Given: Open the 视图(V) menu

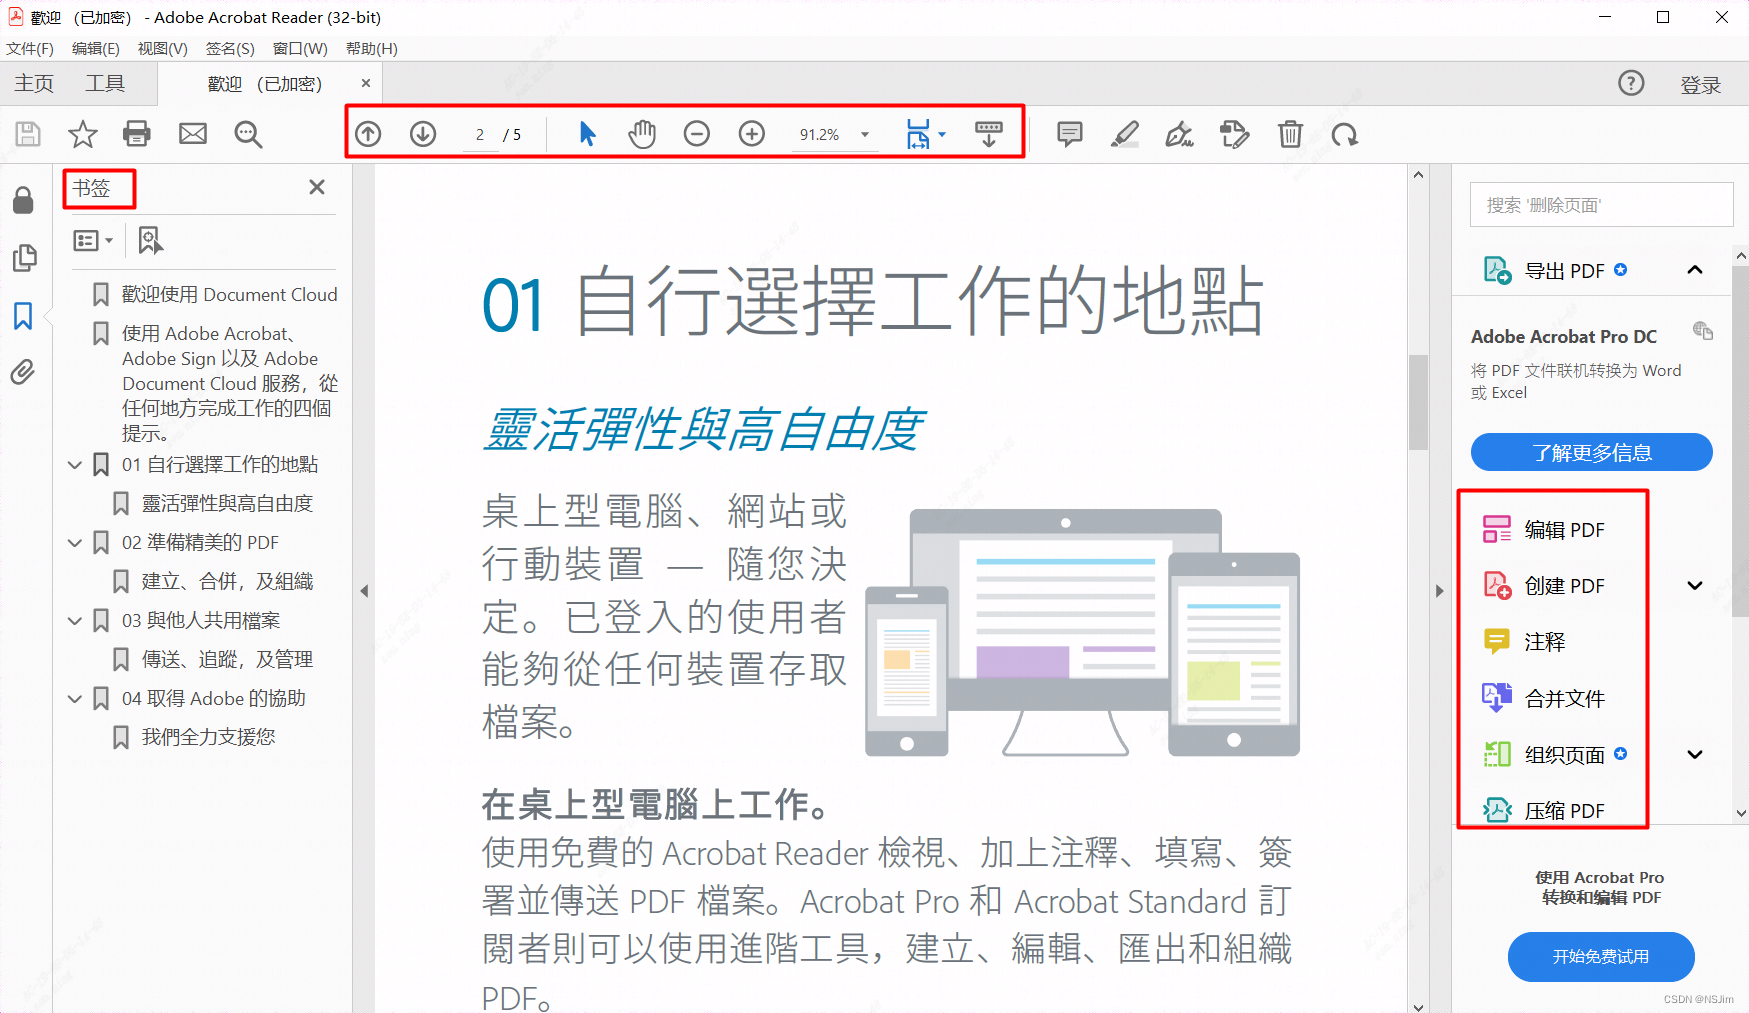Looking at the screenshot, I should pyautogui.click(x=163, y=49).
